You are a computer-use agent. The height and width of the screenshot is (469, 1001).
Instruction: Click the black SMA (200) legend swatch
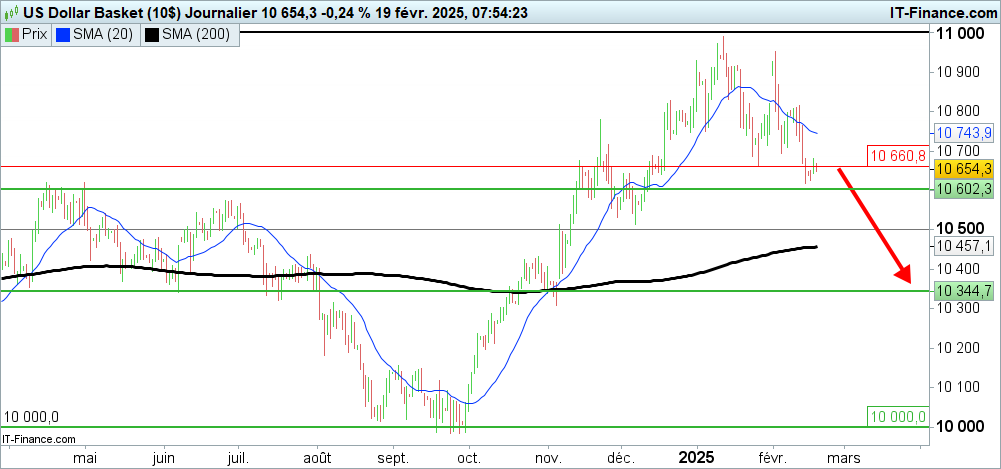point(151,34)
